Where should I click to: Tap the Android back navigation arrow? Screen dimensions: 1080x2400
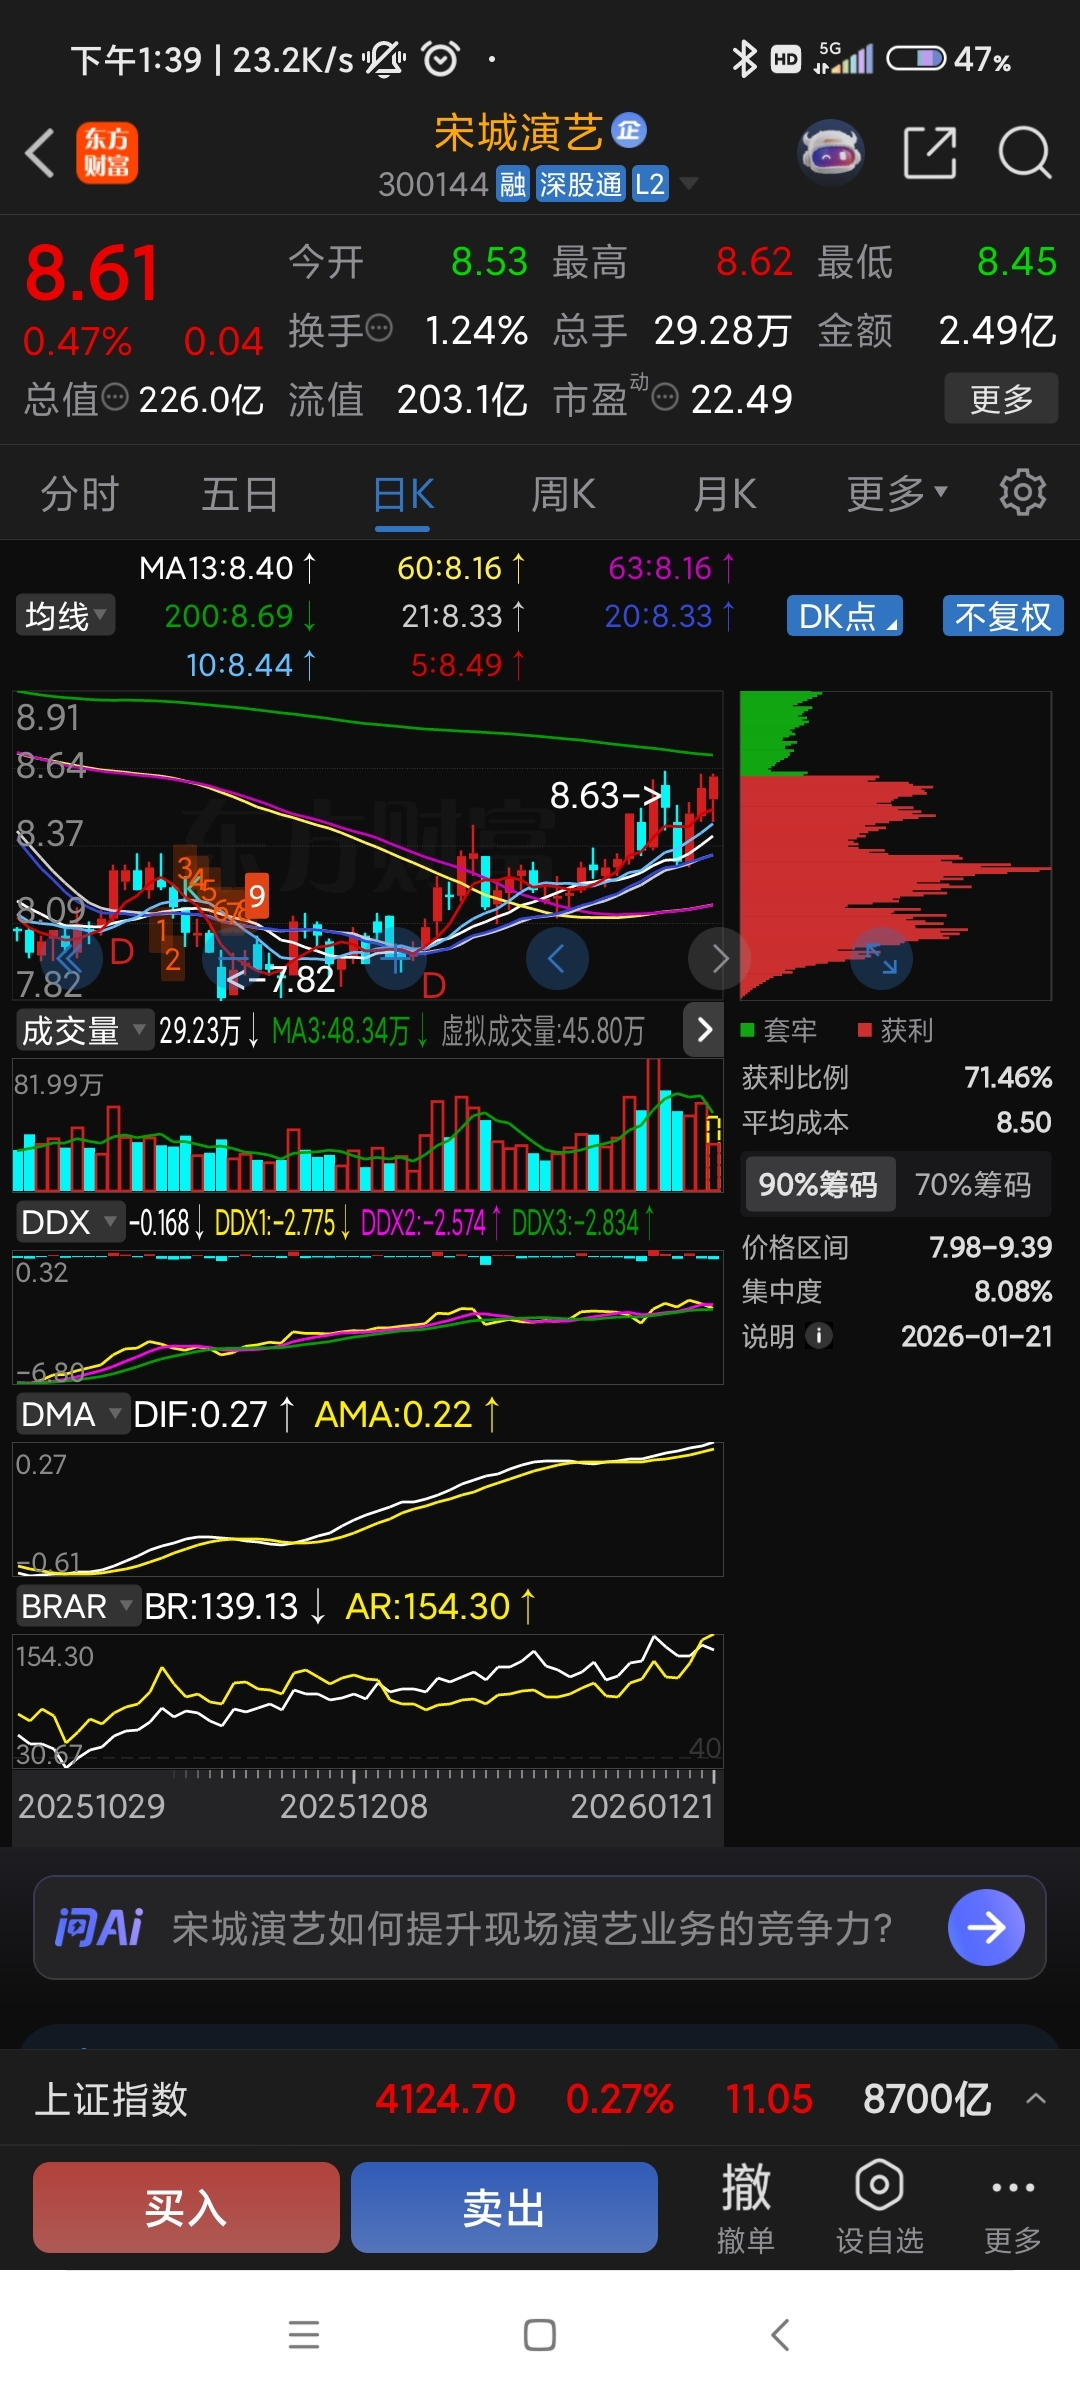point(781,2335)
